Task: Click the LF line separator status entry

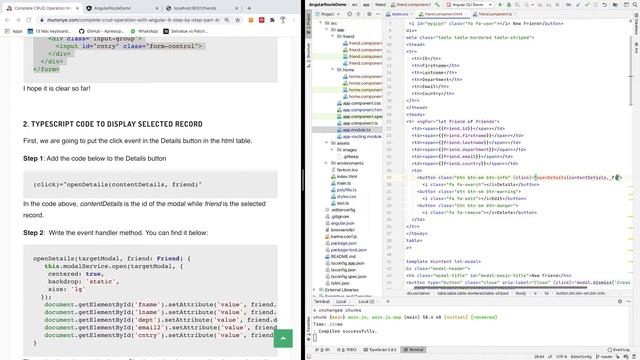Action: [x=549, y=357]
